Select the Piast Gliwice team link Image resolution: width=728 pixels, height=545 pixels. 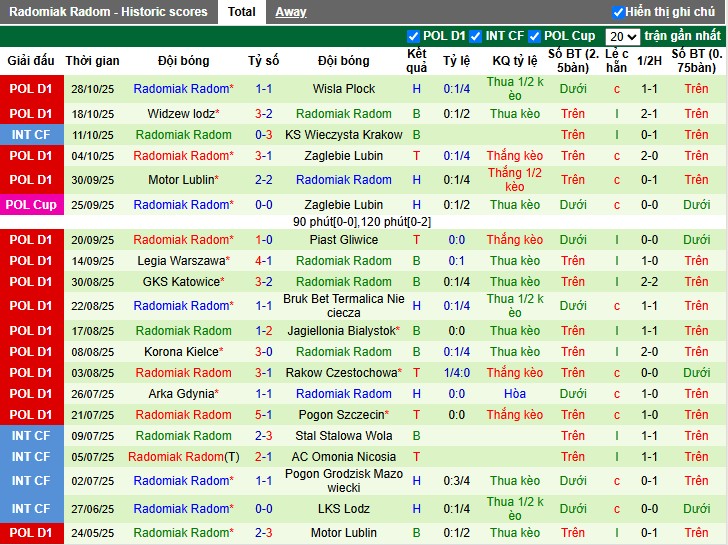[344, 240]
